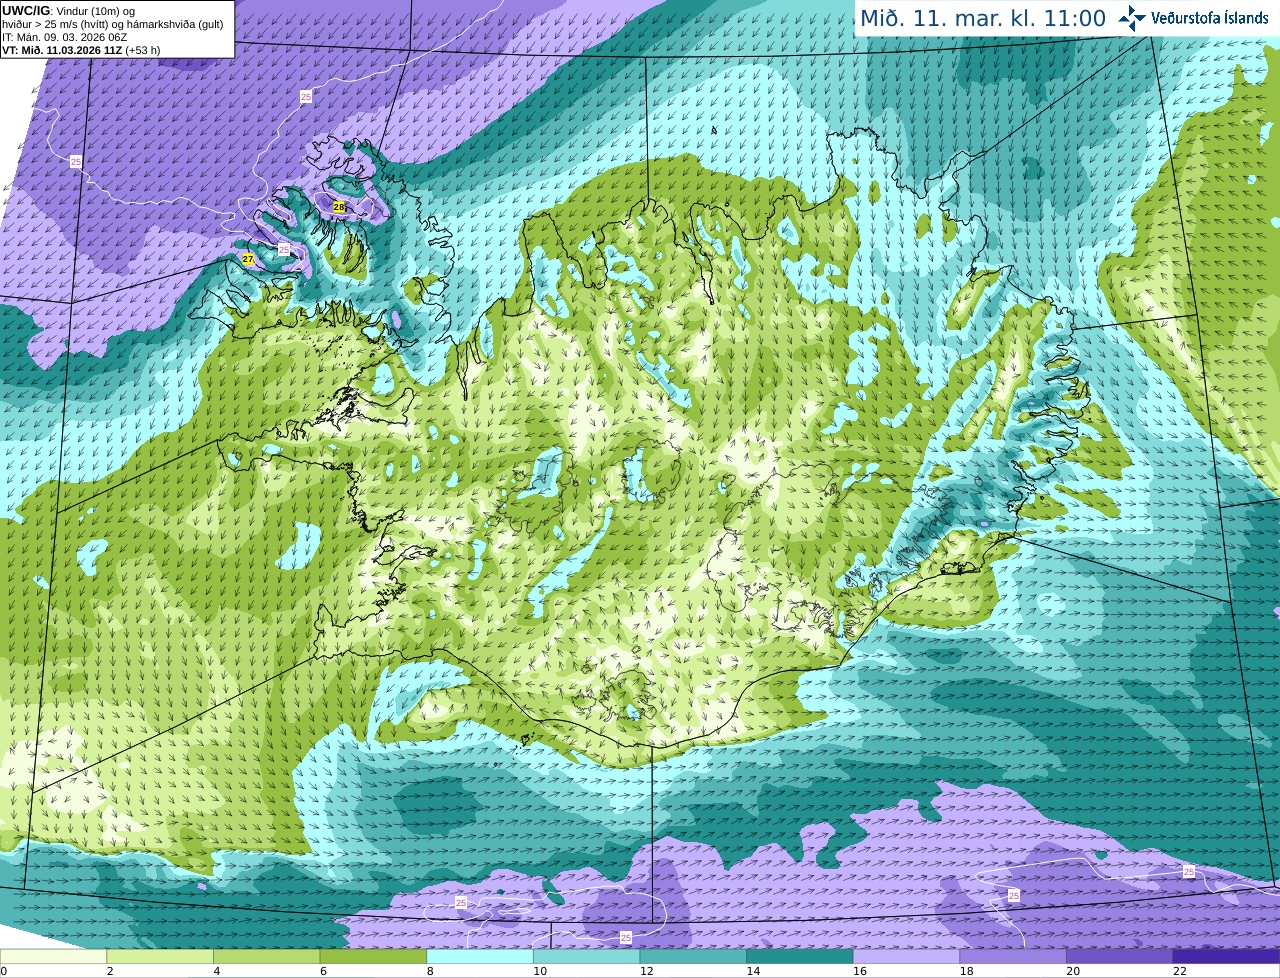Click the yellow gust marker labeled 27
The width and height of the screenshot is (1280, 978).
point(248,259)
